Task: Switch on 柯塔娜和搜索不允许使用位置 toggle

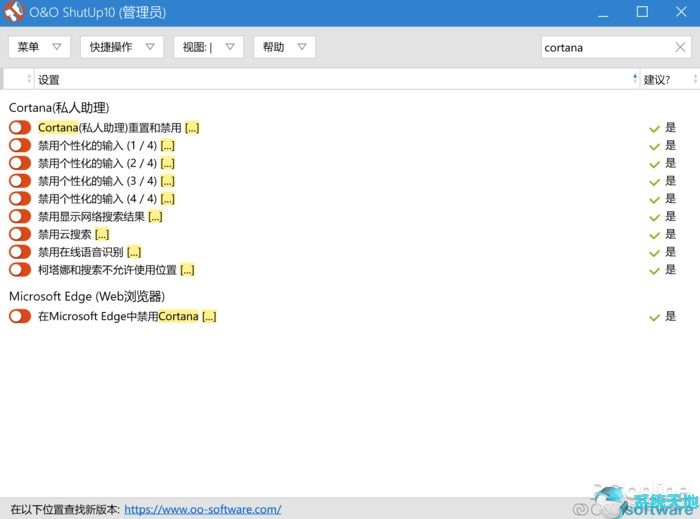Action: point(20,270)
